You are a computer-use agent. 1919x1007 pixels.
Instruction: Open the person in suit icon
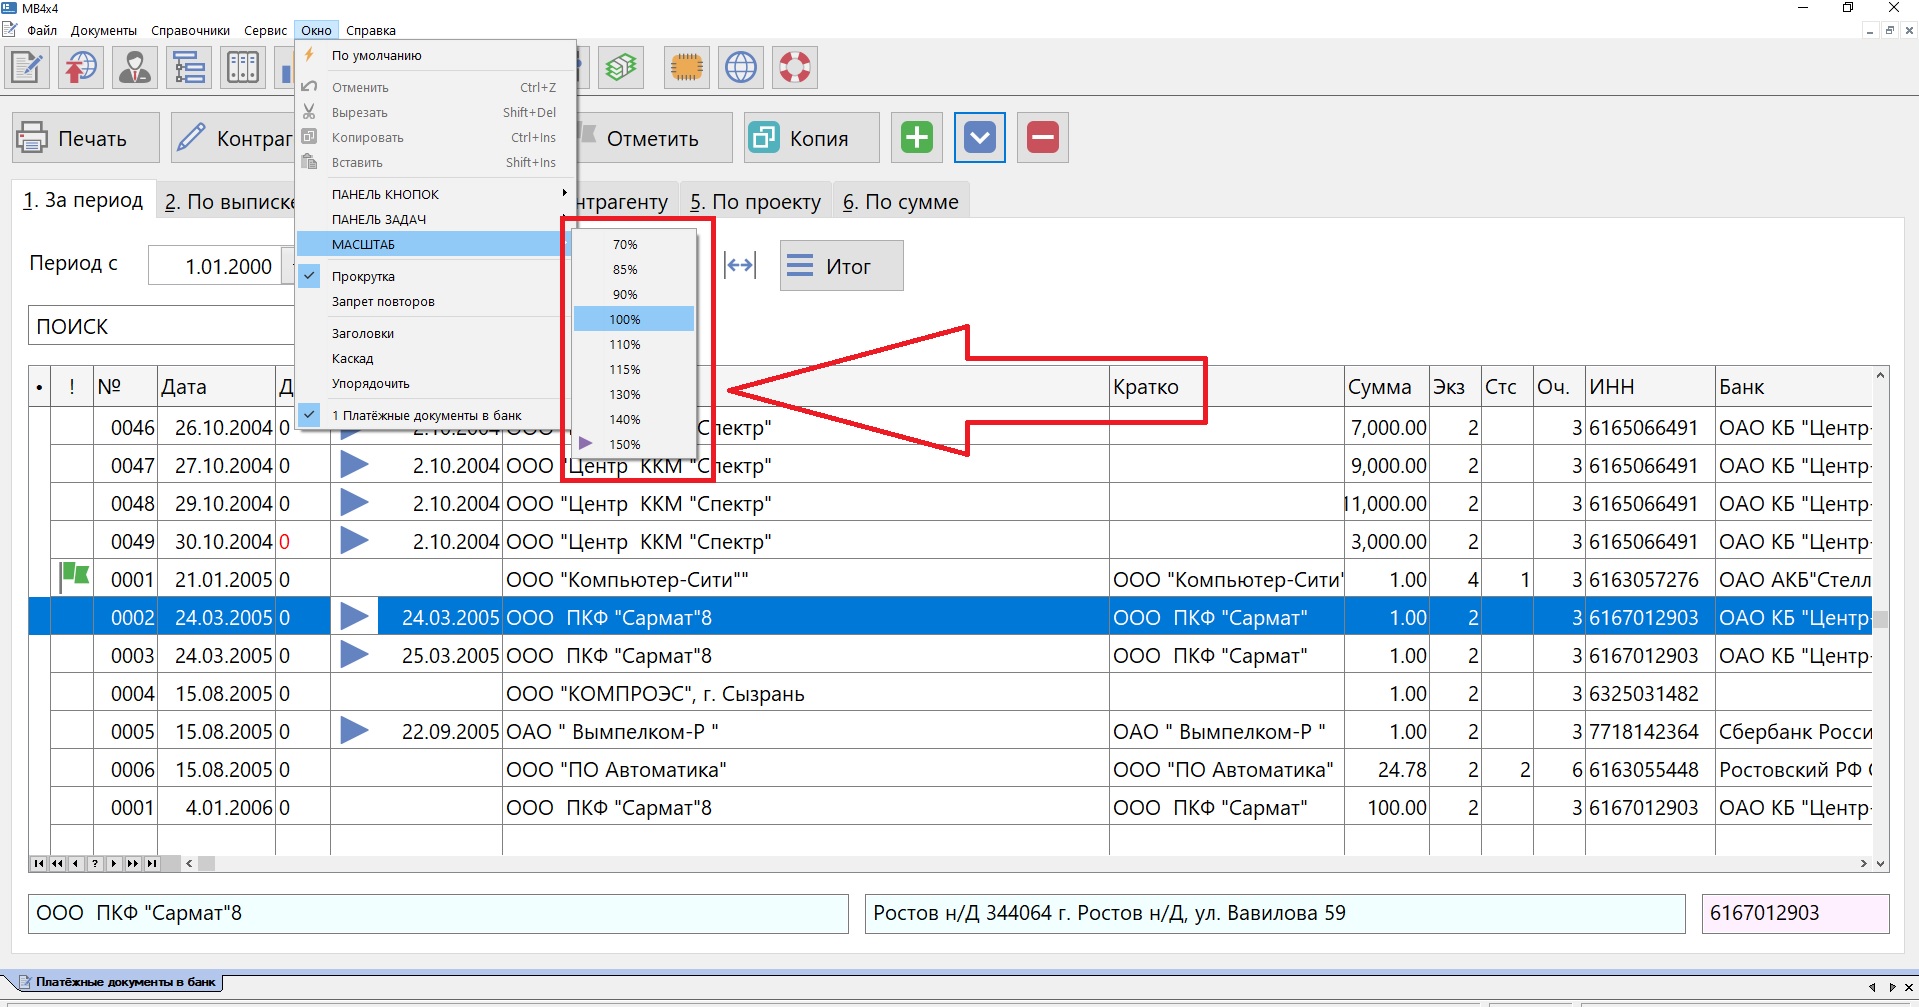[x=135, y=68]
